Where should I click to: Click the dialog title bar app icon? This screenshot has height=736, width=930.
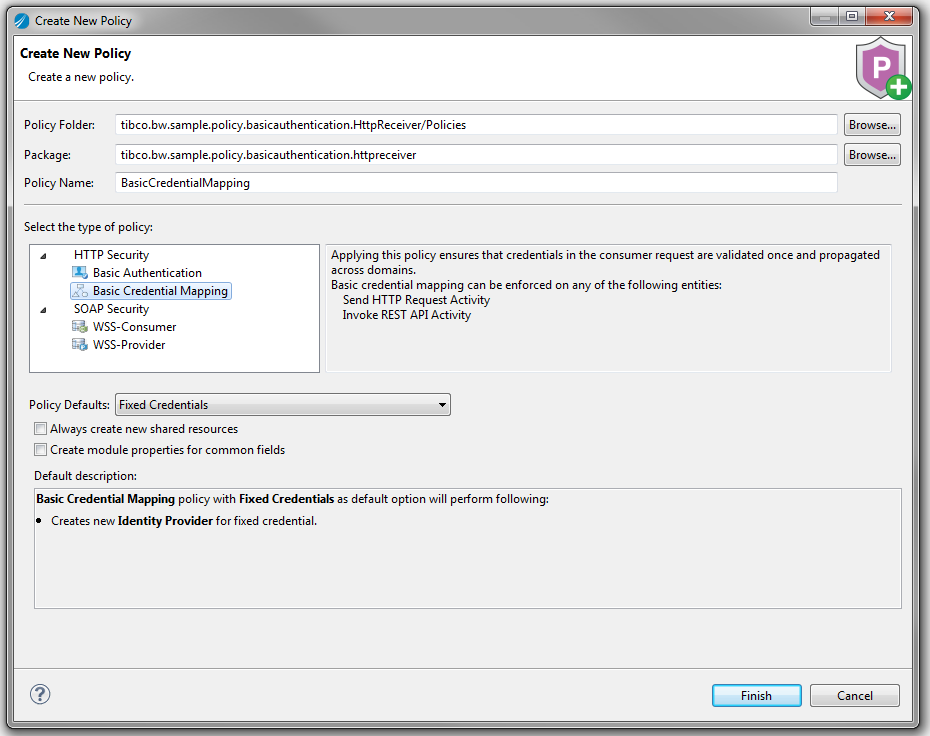[22, 21]
